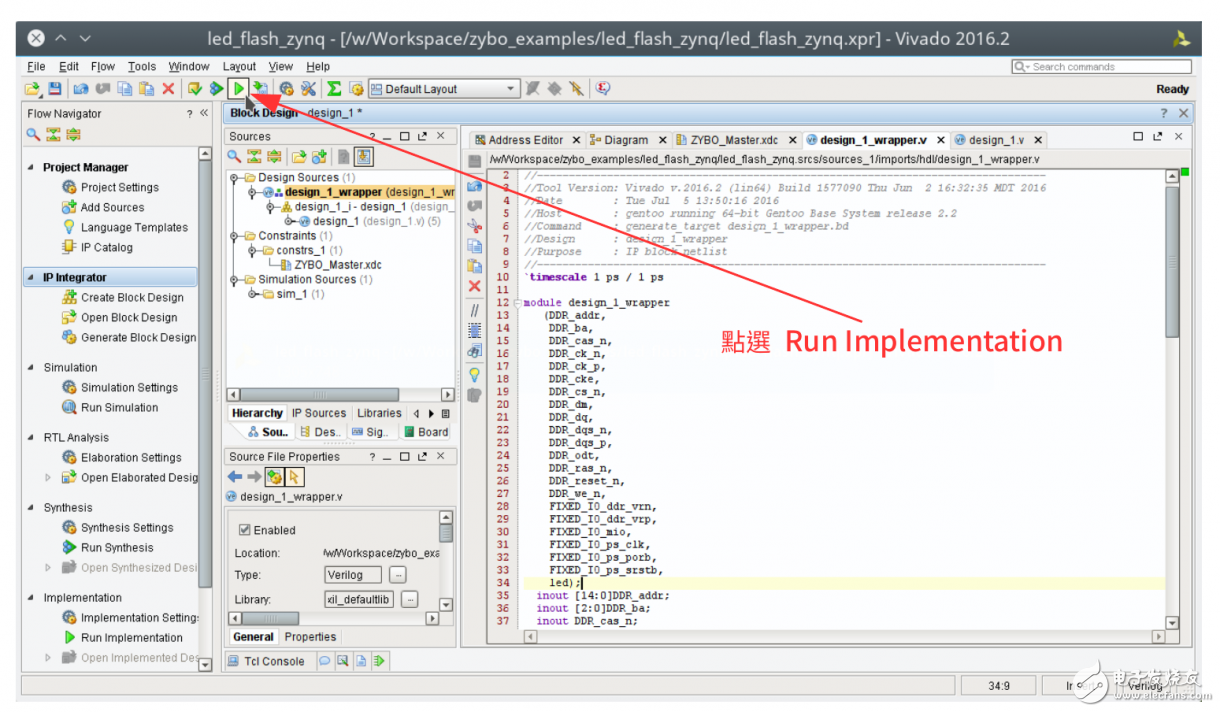
Task: Click the search magnifier icon in Sources panel
Action: [234, 157]
